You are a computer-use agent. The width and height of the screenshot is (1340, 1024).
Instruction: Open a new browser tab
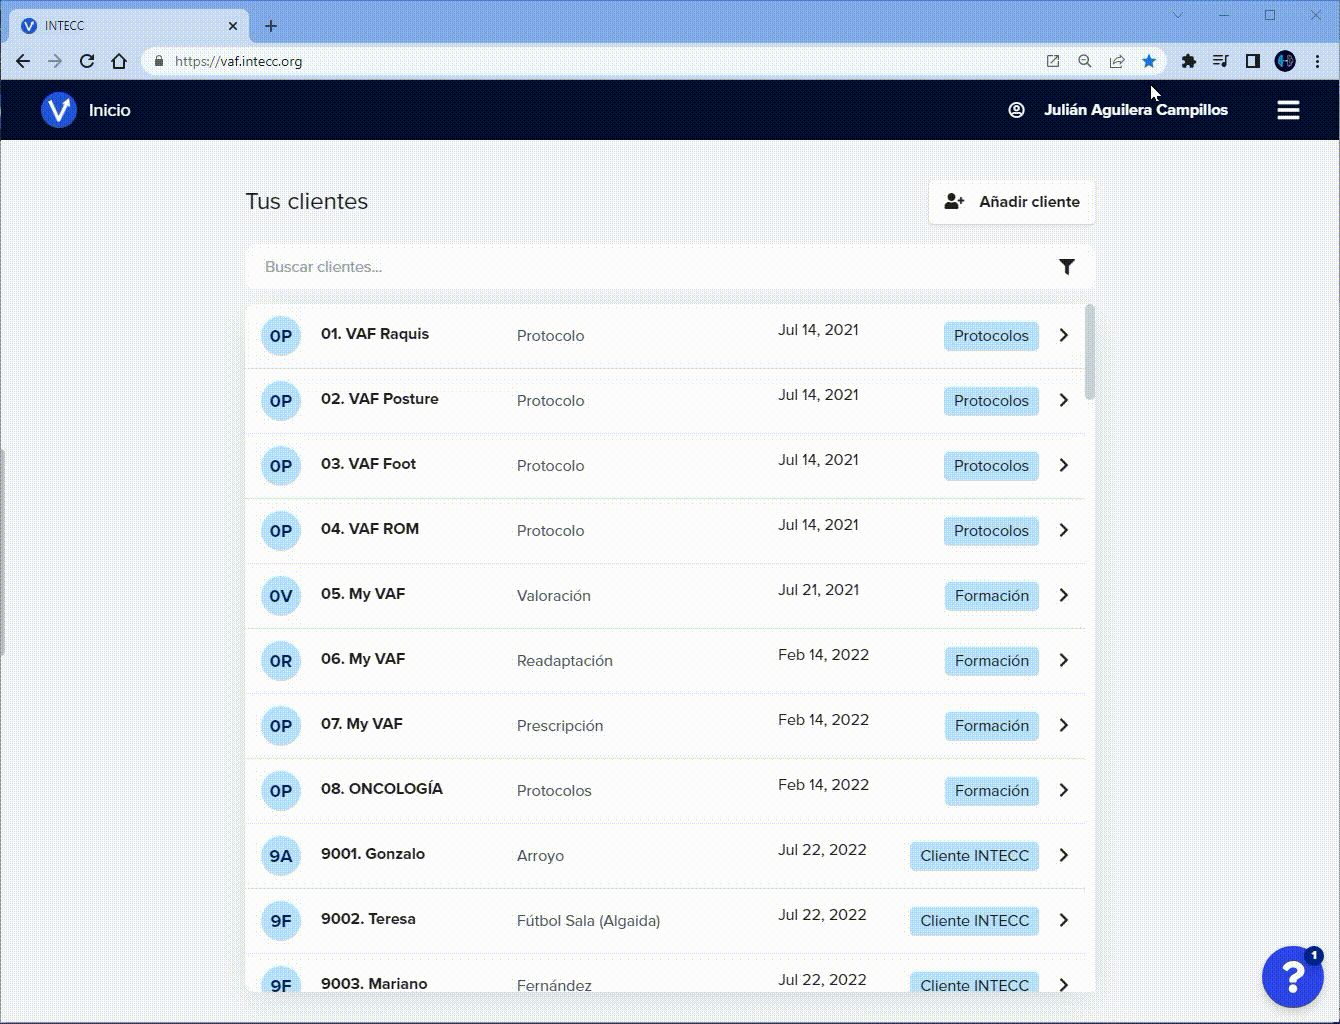tap(271, 26)
